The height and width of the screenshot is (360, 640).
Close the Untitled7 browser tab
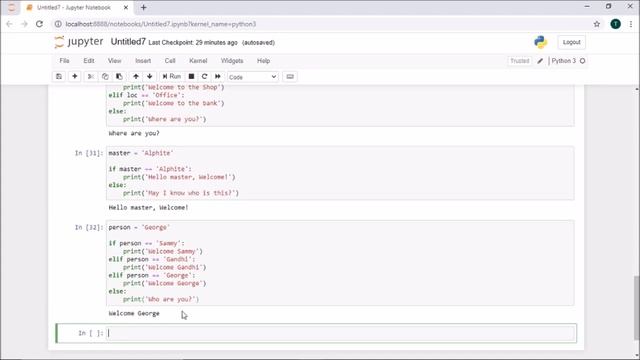[126, 7]
